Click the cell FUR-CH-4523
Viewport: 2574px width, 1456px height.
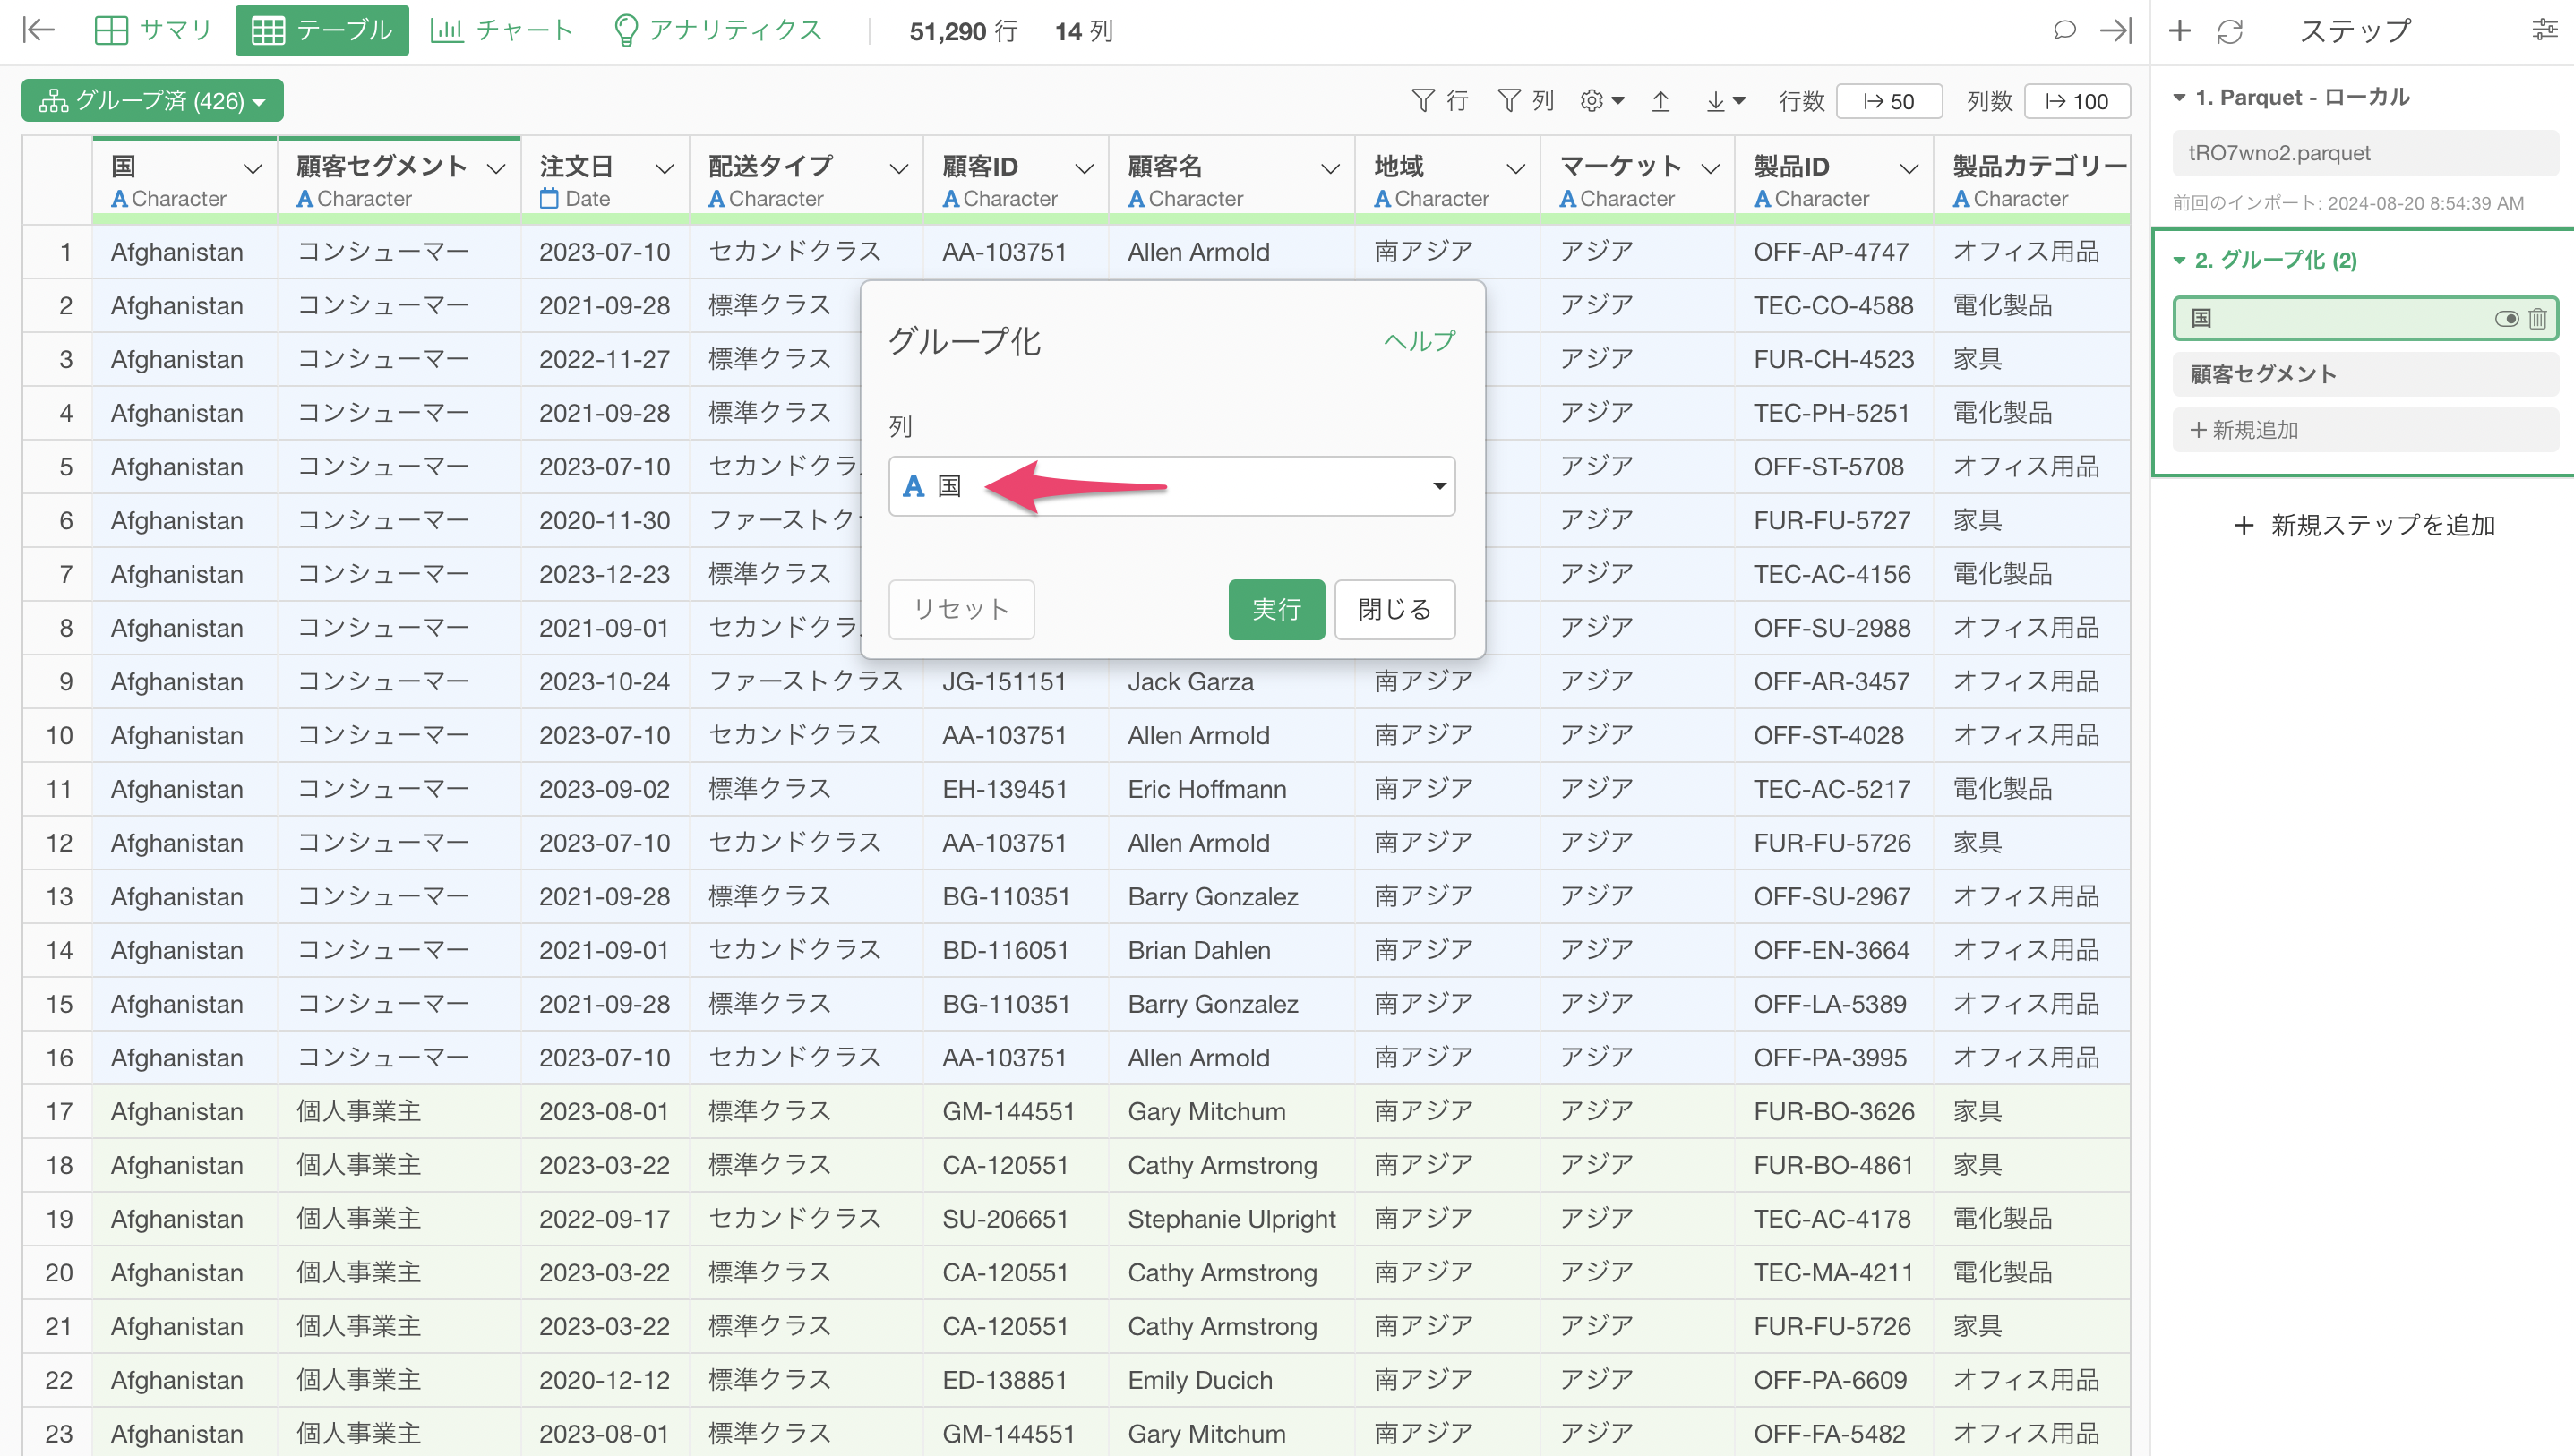1833,360
